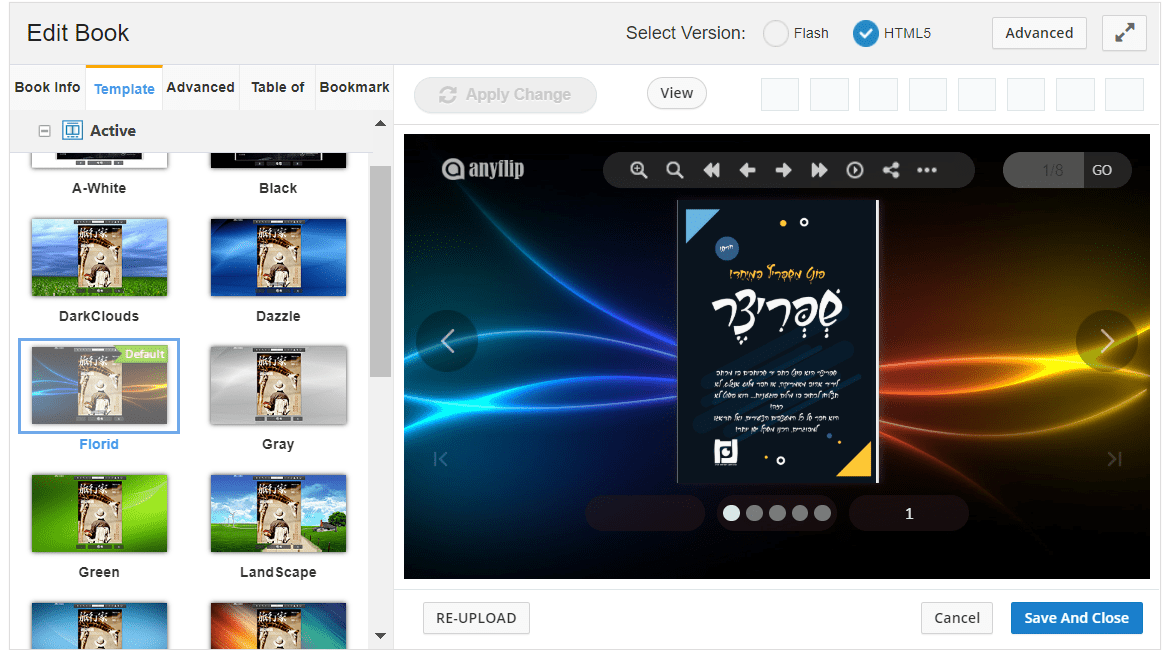Click the last-page bar arrow at right edge

tap(1114, 459)
